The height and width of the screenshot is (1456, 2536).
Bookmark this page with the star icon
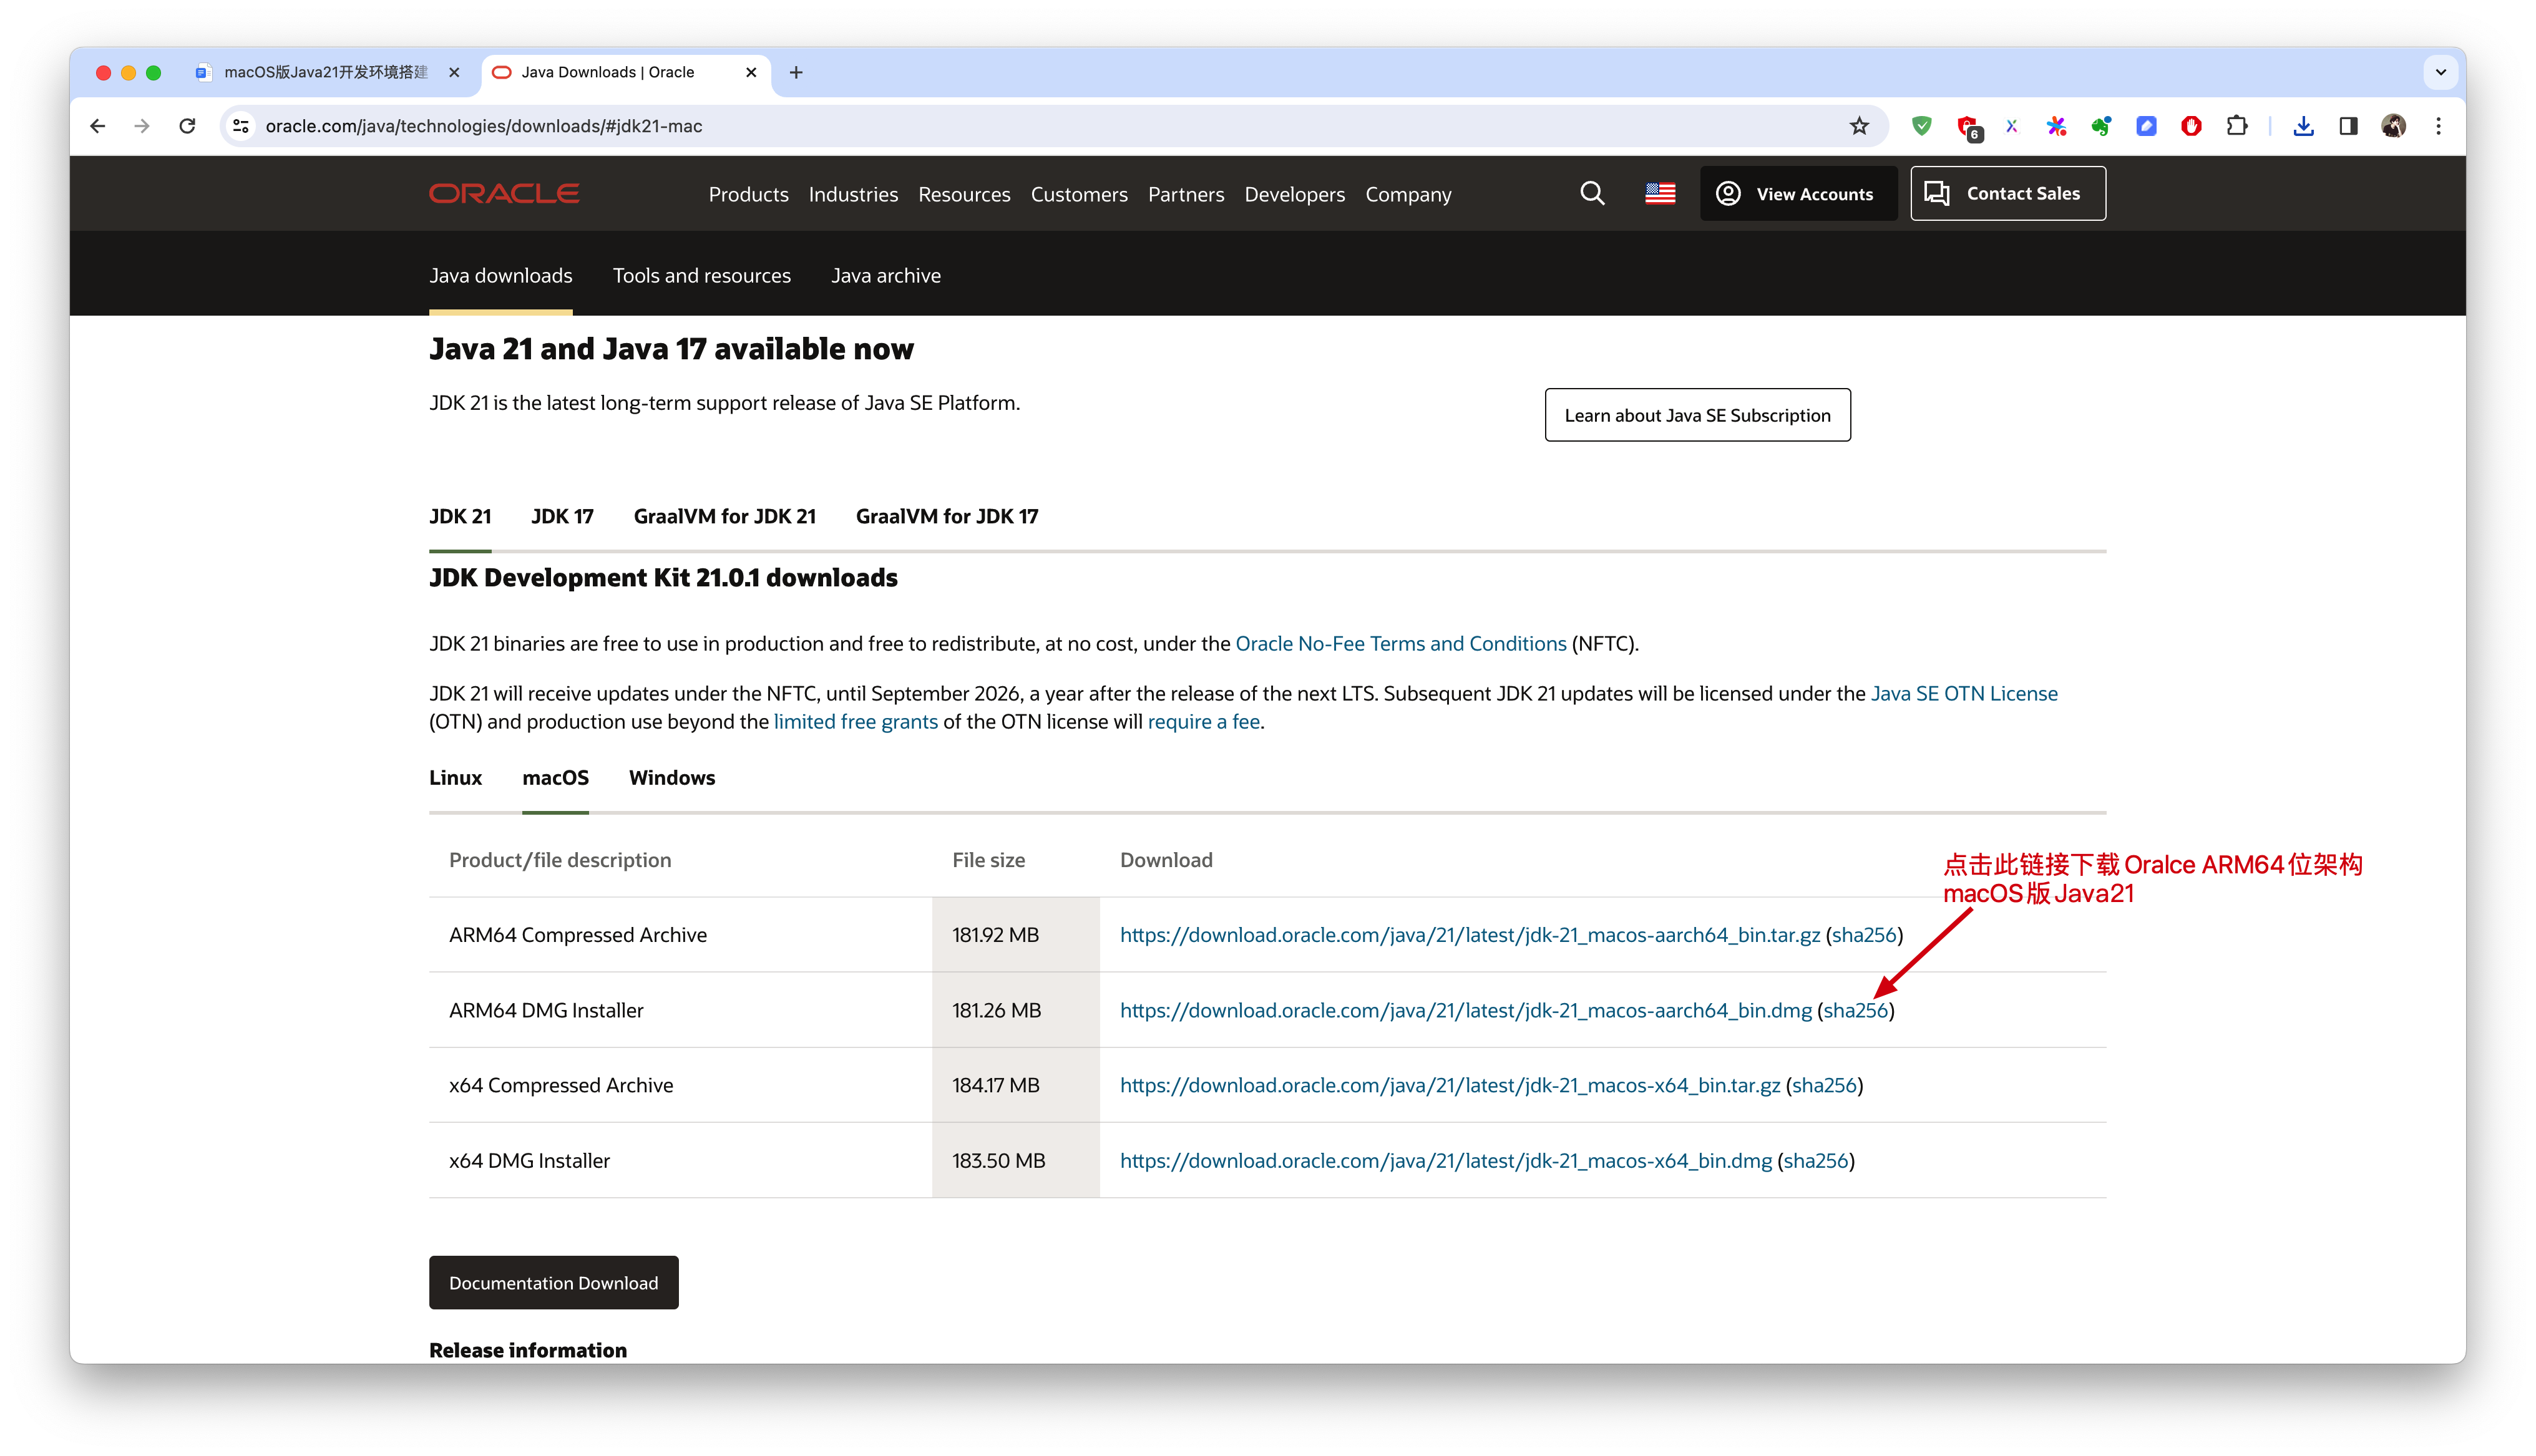1859,126
